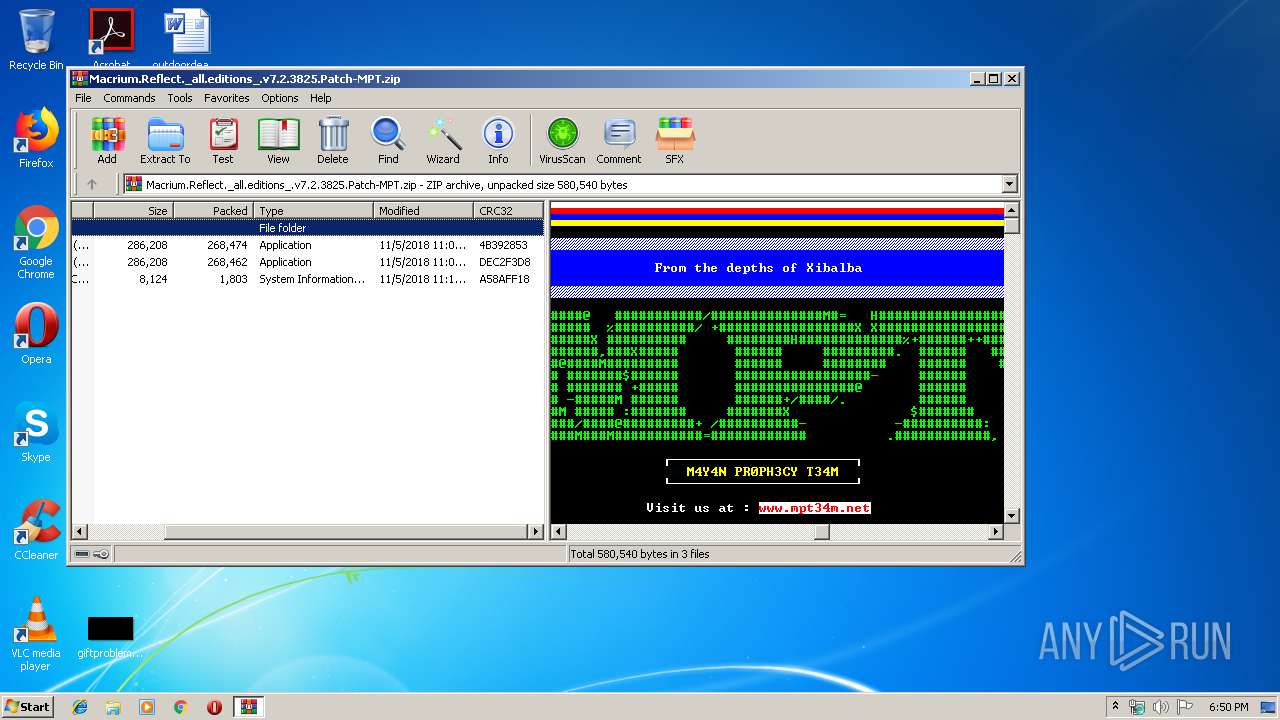Click the key password status icon
Screen dimensions: 1280x720
[101, 554]
